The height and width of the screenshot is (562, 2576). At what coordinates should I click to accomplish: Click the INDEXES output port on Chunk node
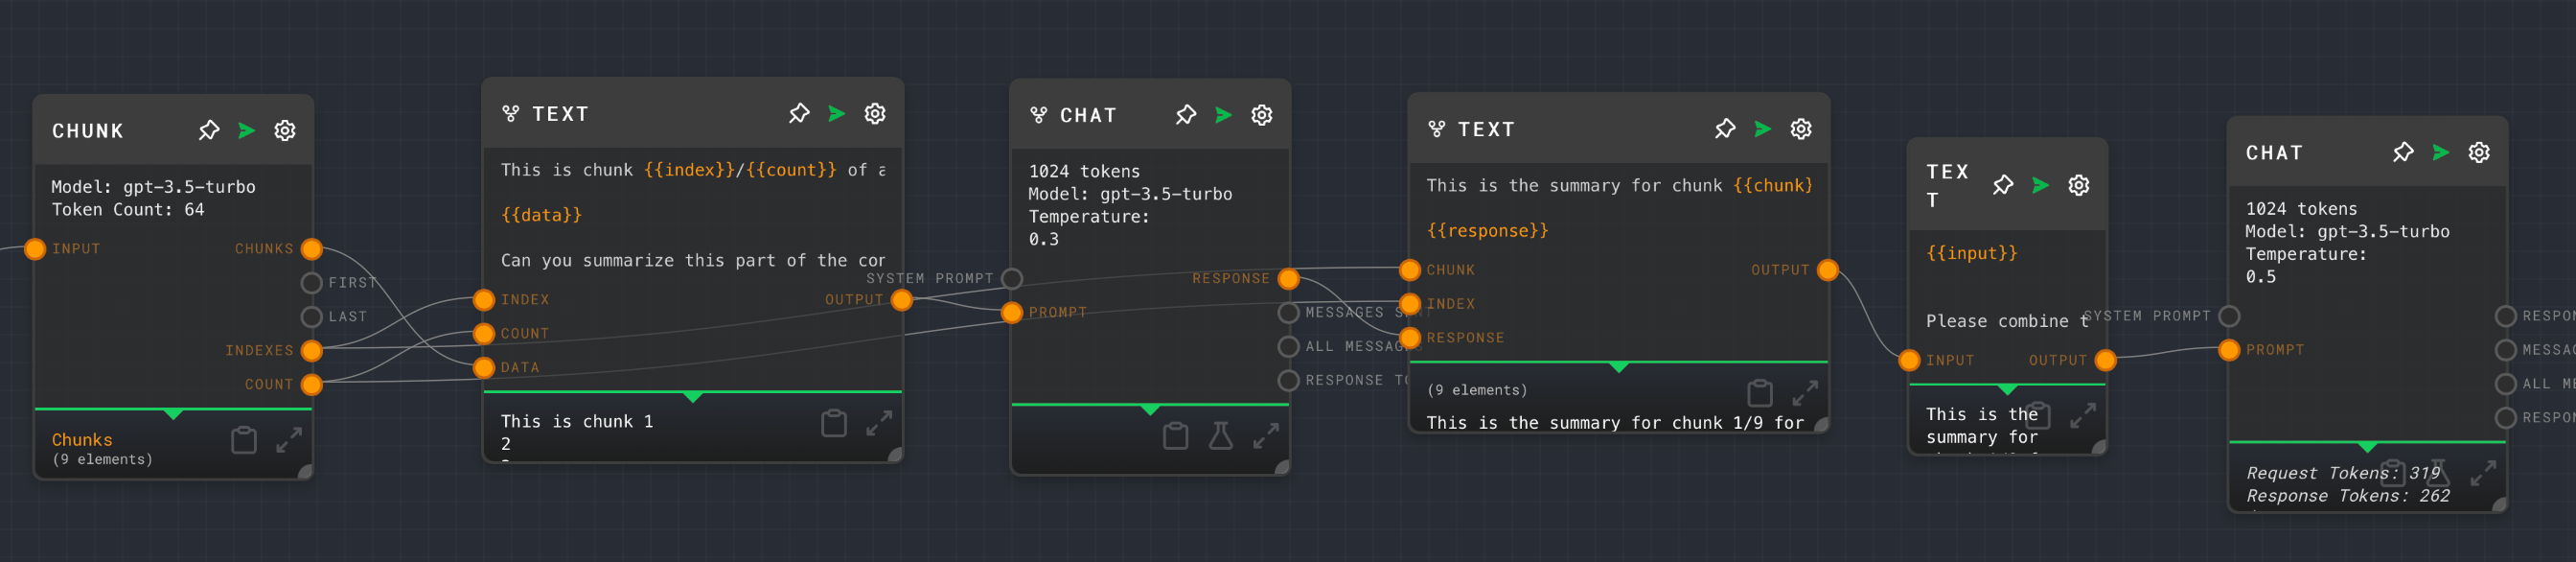click(312, 351)
